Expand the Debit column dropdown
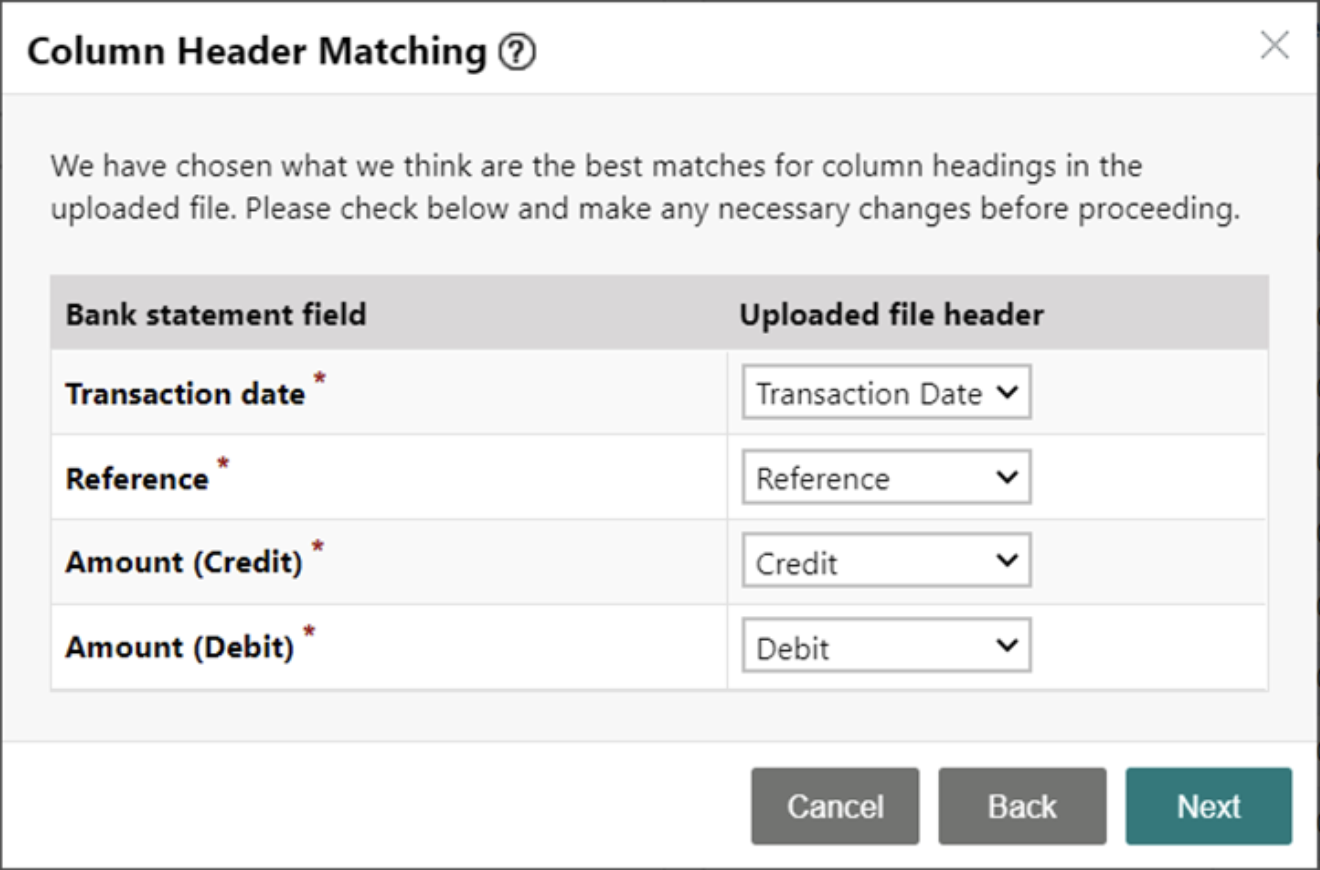 (886, 646)
